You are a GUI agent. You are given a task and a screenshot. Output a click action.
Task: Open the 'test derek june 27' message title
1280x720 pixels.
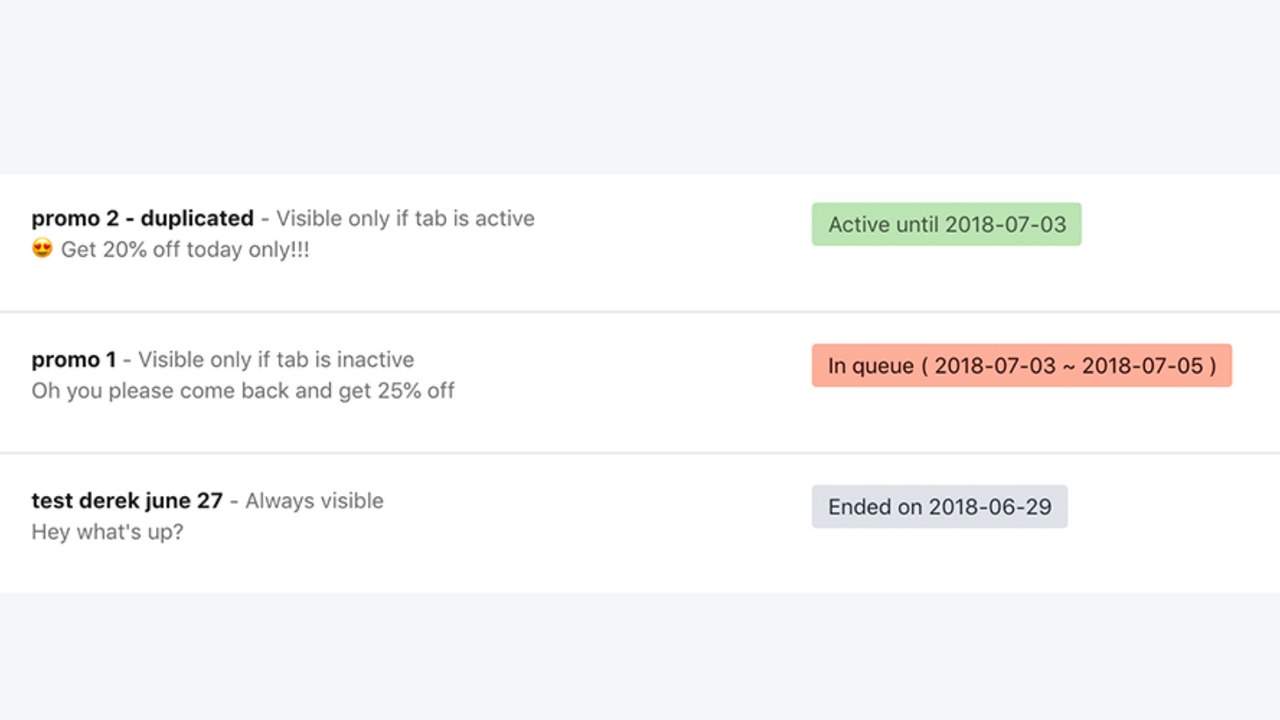pyautogui.click(x=127, y=500)
